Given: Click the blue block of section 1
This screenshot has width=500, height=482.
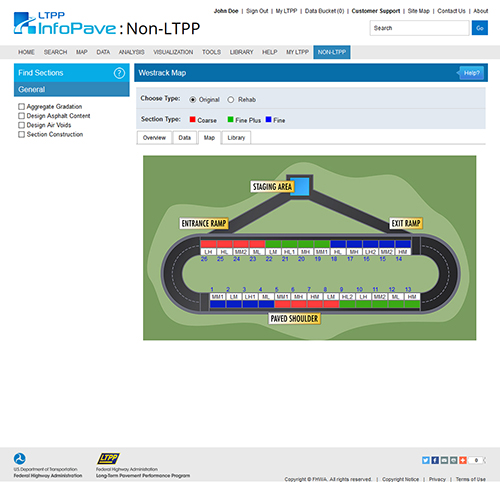Looking at the screenshot, I should [218, 304].
